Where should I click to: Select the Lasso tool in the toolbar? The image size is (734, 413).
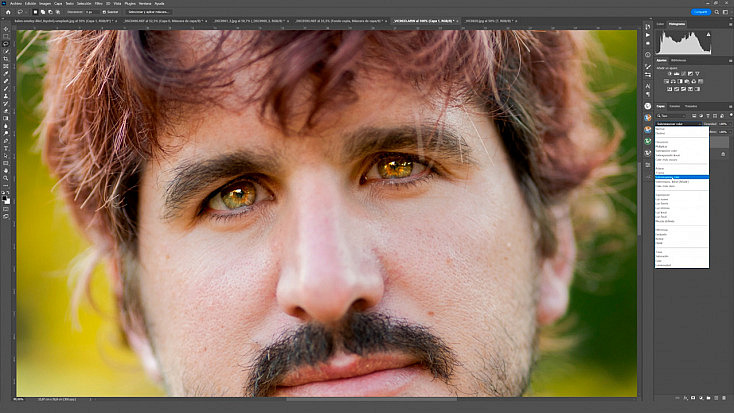pos(6,44)
